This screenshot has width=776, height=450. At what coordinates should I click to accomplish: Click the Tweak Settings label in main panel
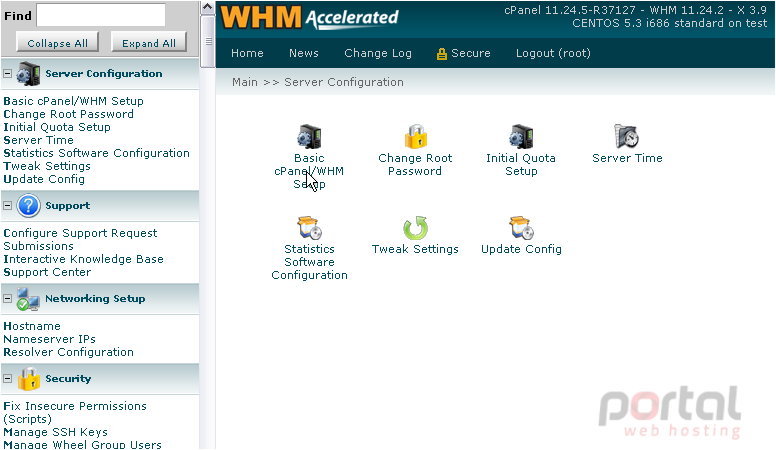coord(415,249)
